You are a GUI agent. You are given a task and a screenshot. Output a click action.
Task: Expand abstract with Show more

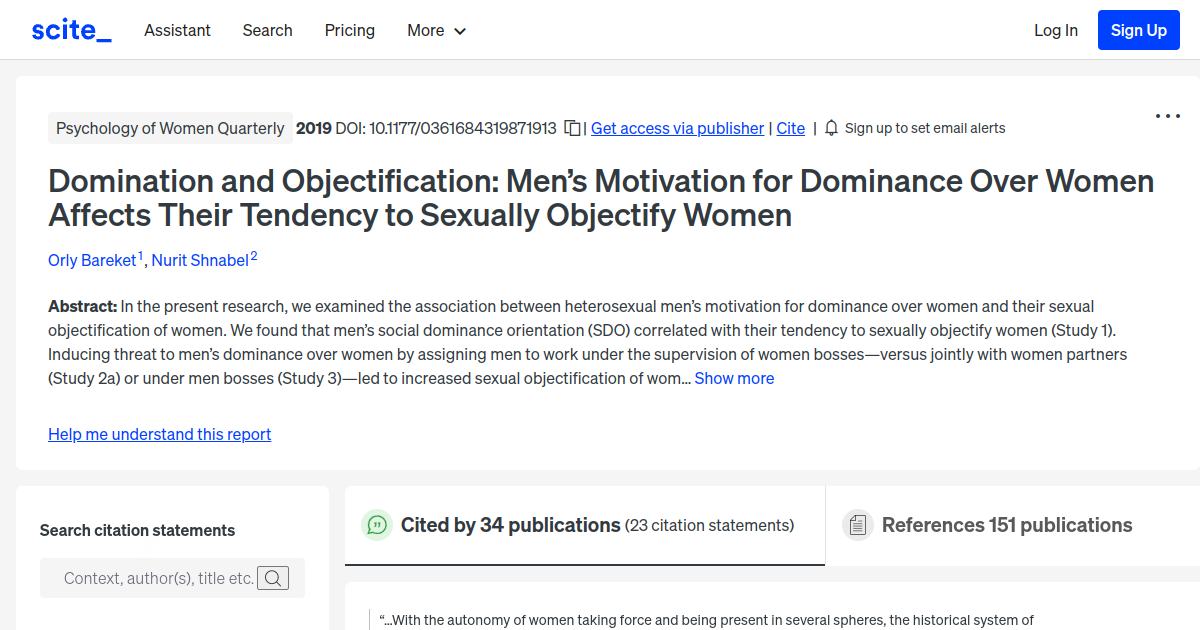pos(734,378)
